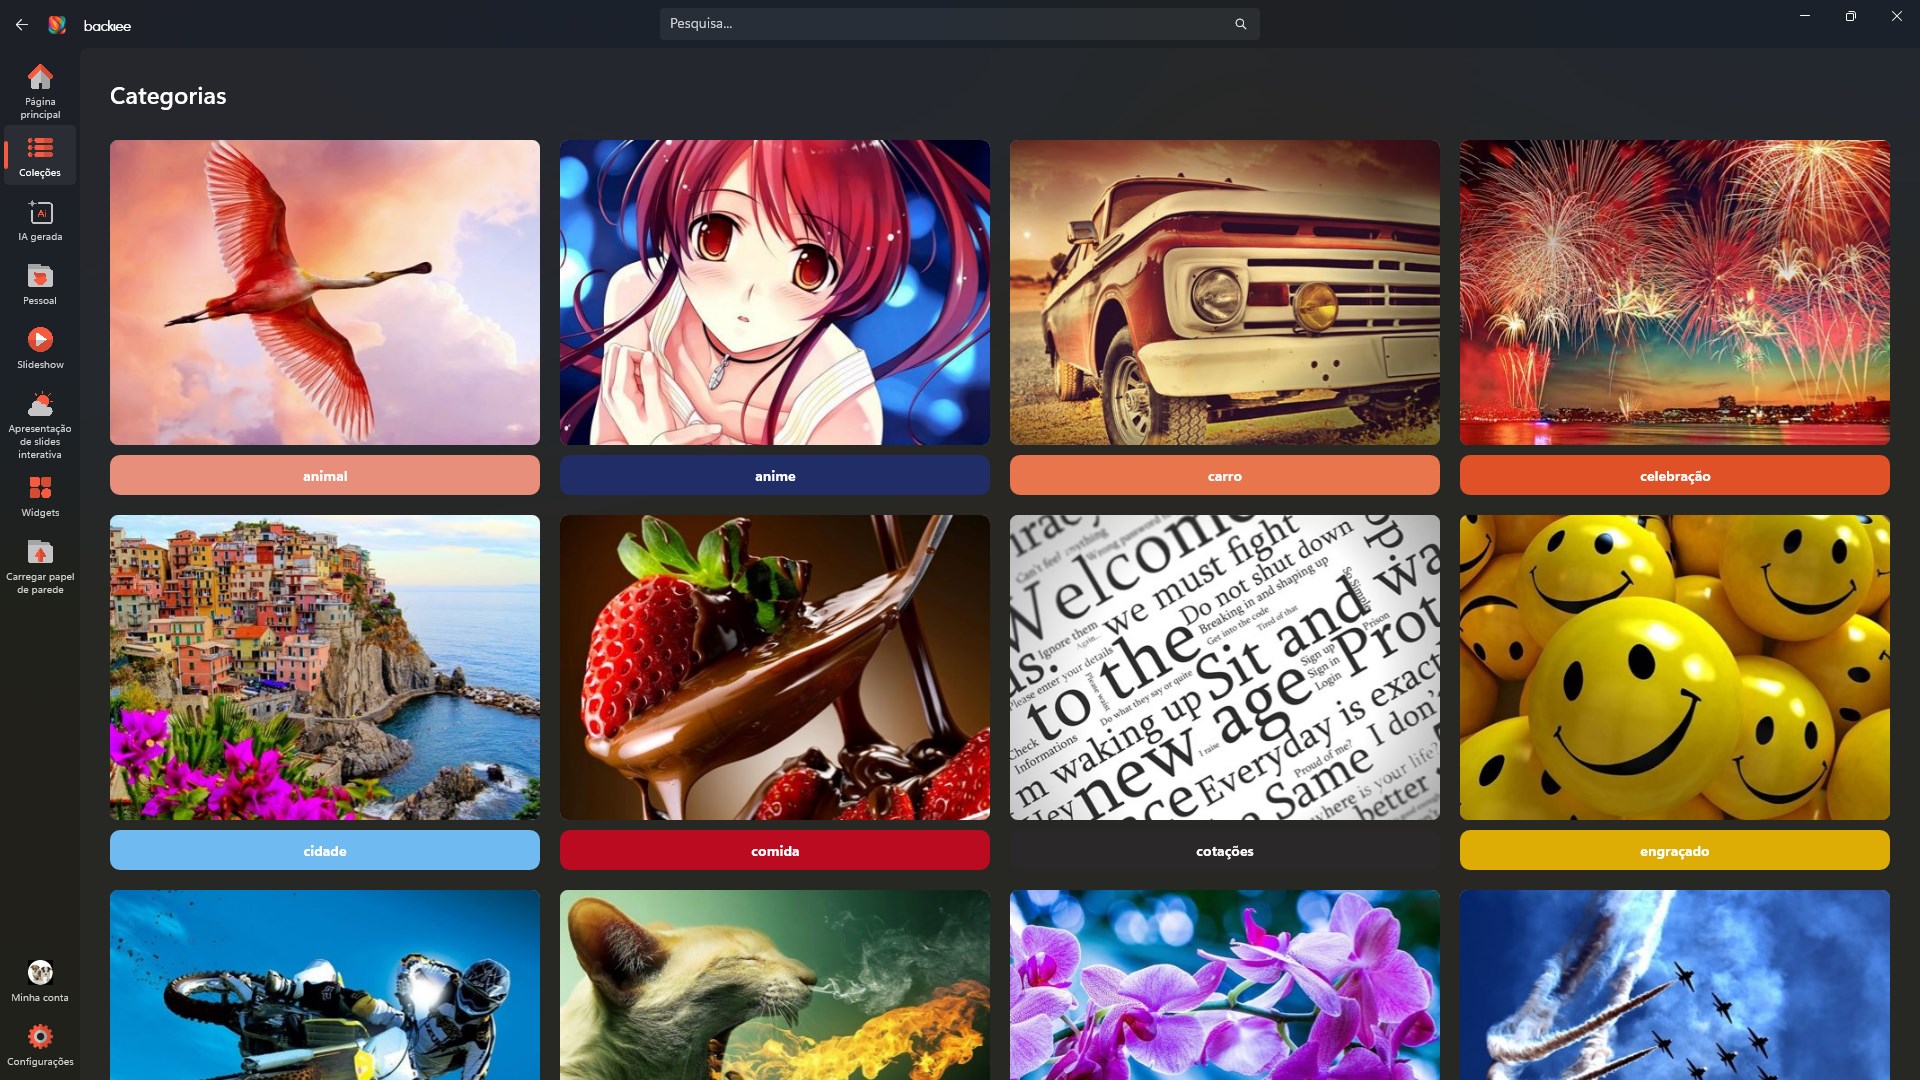1920x1080 pixels.
Task: Open the anime category label
Action: pyautogui.click(x=775, y=476)
